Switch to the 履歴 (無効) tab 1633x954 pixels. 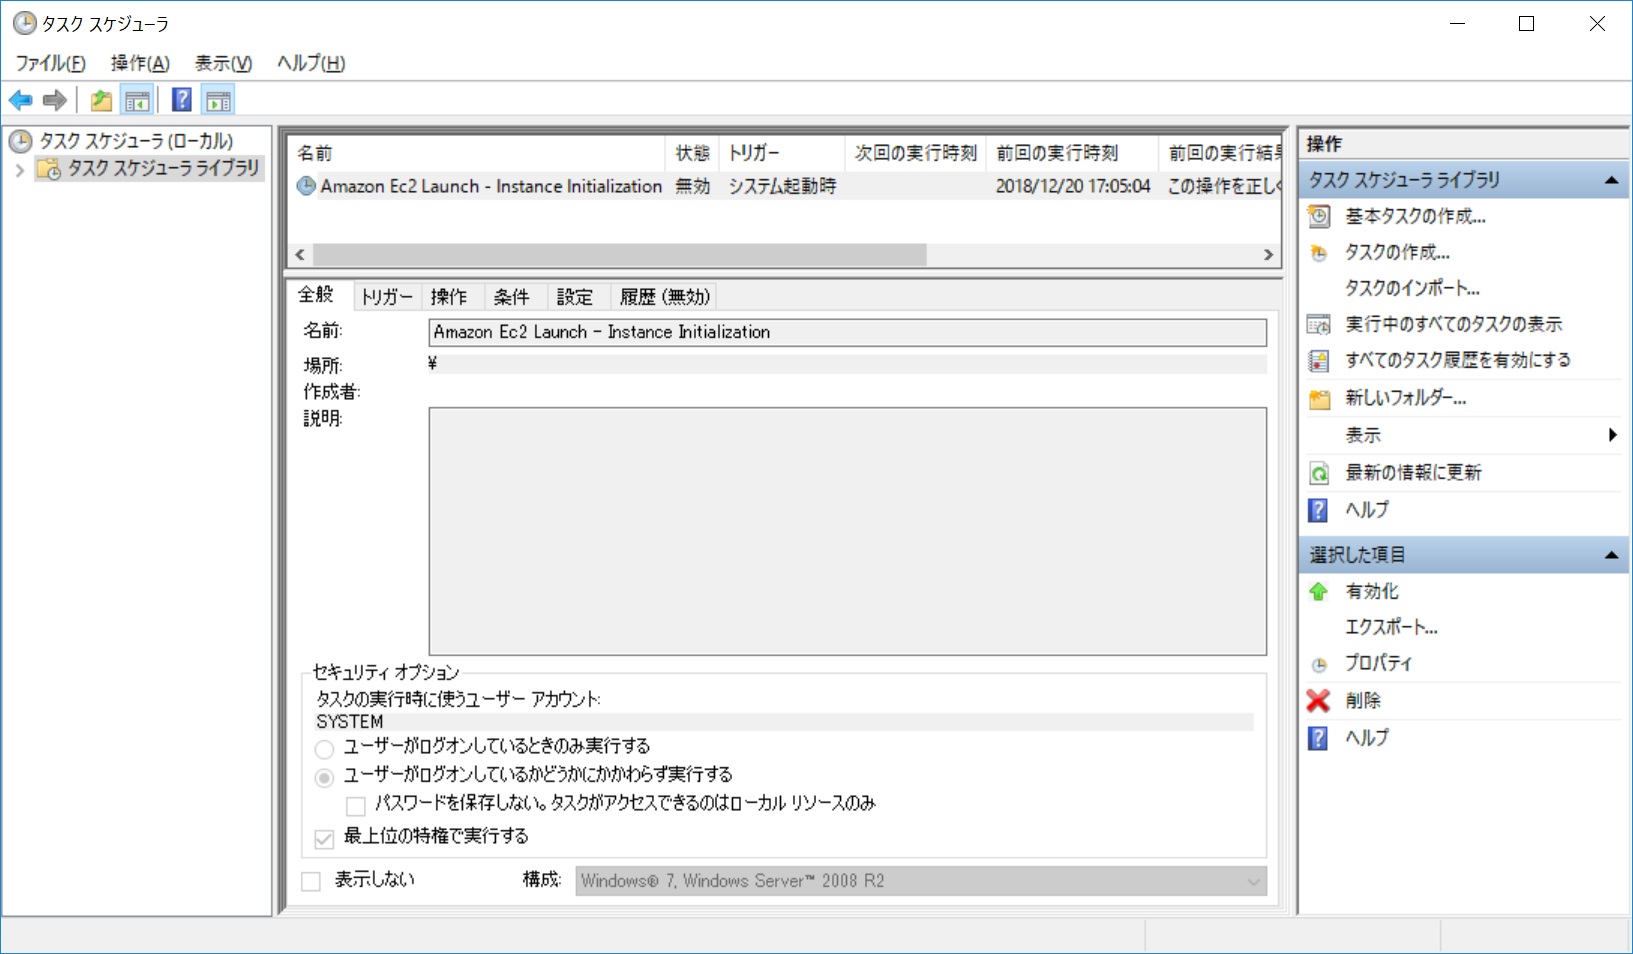(665, 297)
